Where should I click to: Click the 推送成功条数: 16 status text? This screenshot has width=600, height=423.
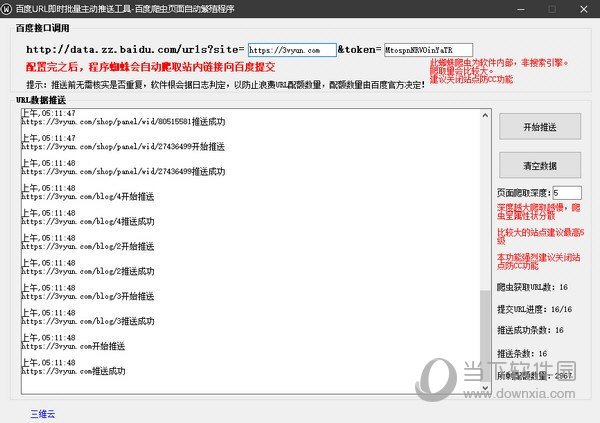530,330
